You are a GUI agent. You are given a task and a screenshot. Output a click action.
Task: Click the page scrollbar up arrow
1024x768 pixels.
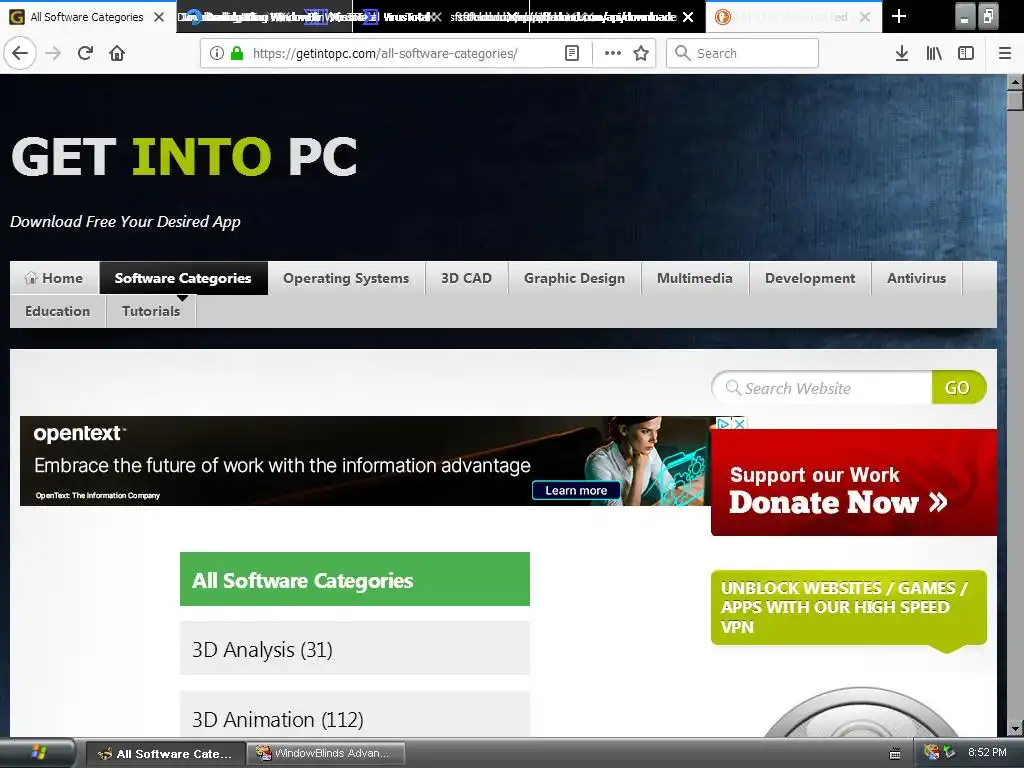pyautogui.click(x=1014, y=82)
